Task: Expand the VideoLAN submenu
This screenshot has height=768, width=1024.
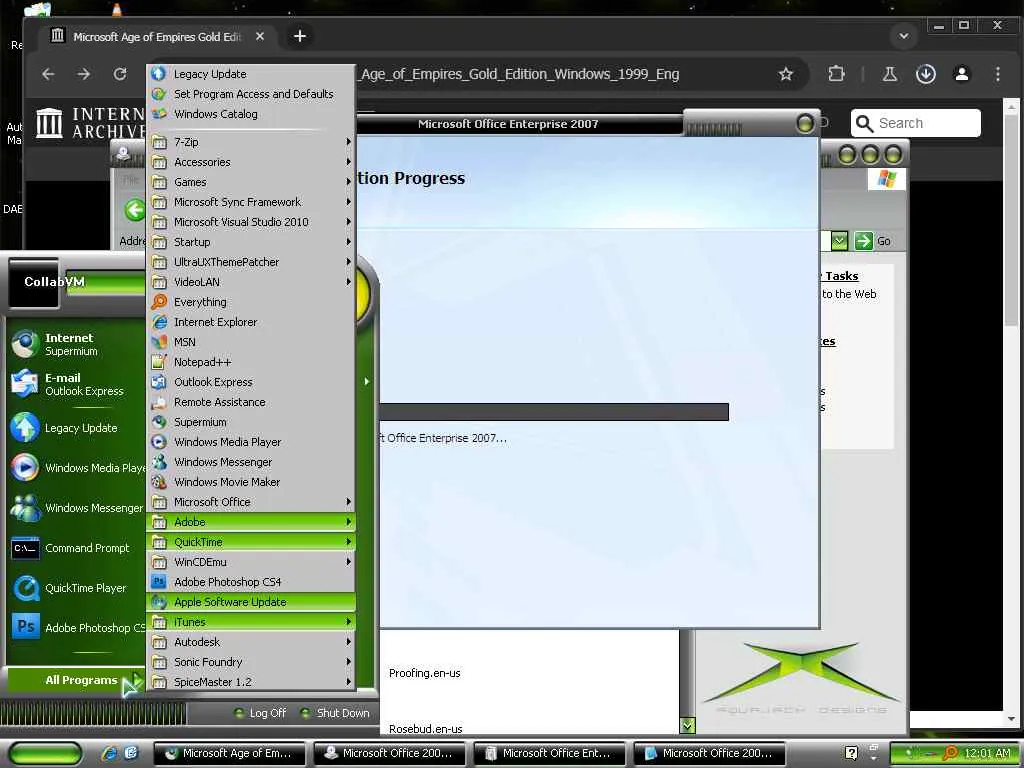Action: (251, 282)
